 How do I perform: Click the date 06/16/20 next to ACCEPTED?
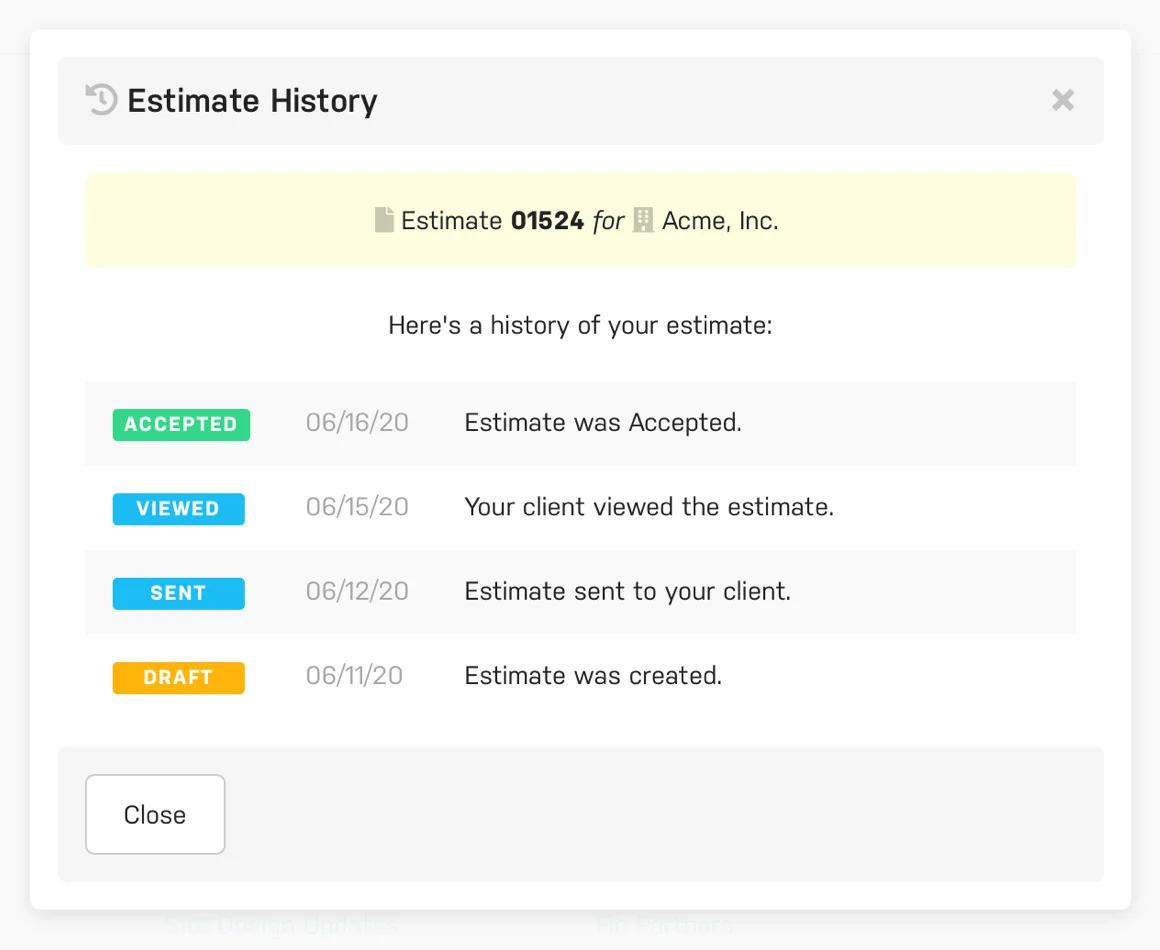[x=357, y=424]
